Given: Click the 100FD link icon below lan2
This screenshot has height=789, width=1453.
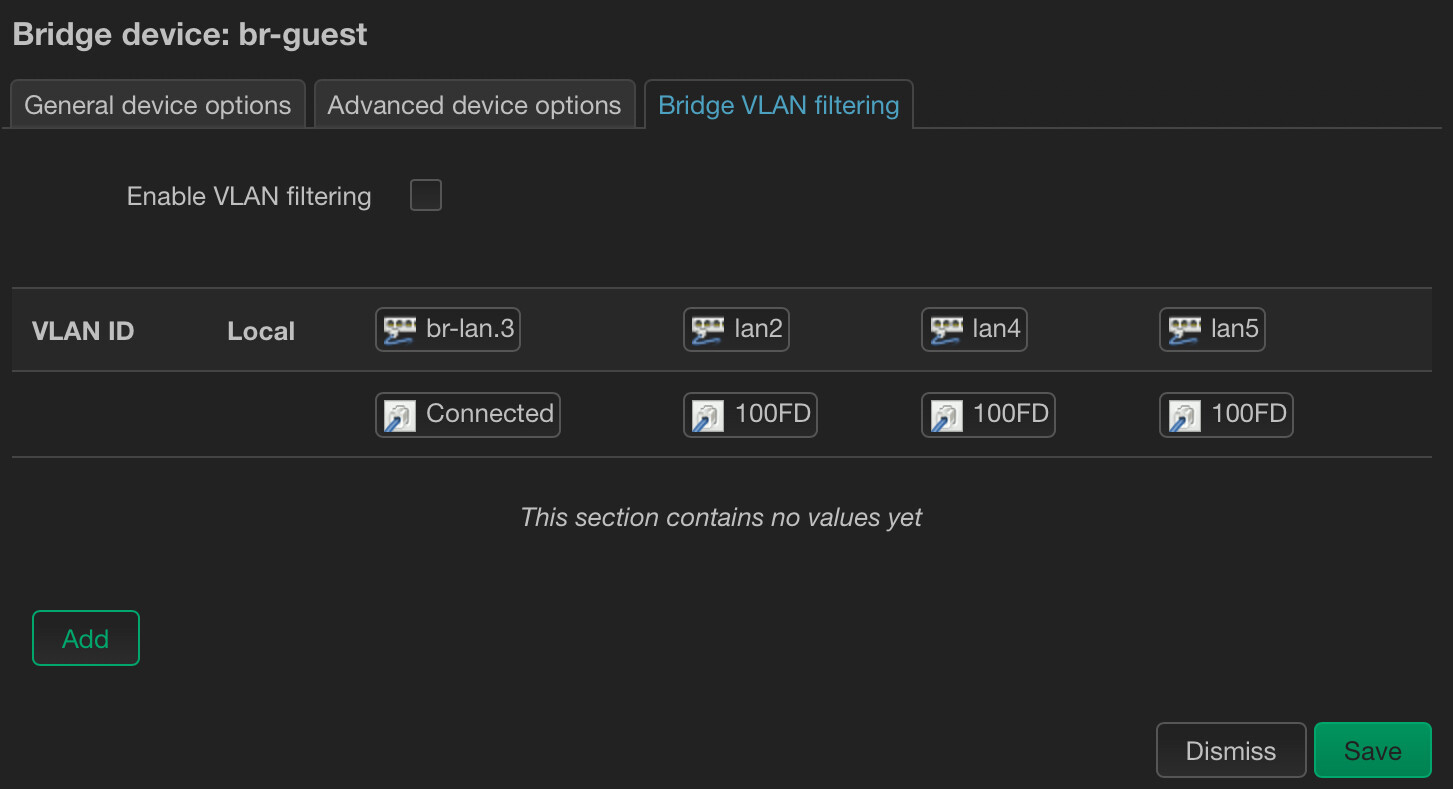Looking at the screenshot, I should (x=708, y=415).
